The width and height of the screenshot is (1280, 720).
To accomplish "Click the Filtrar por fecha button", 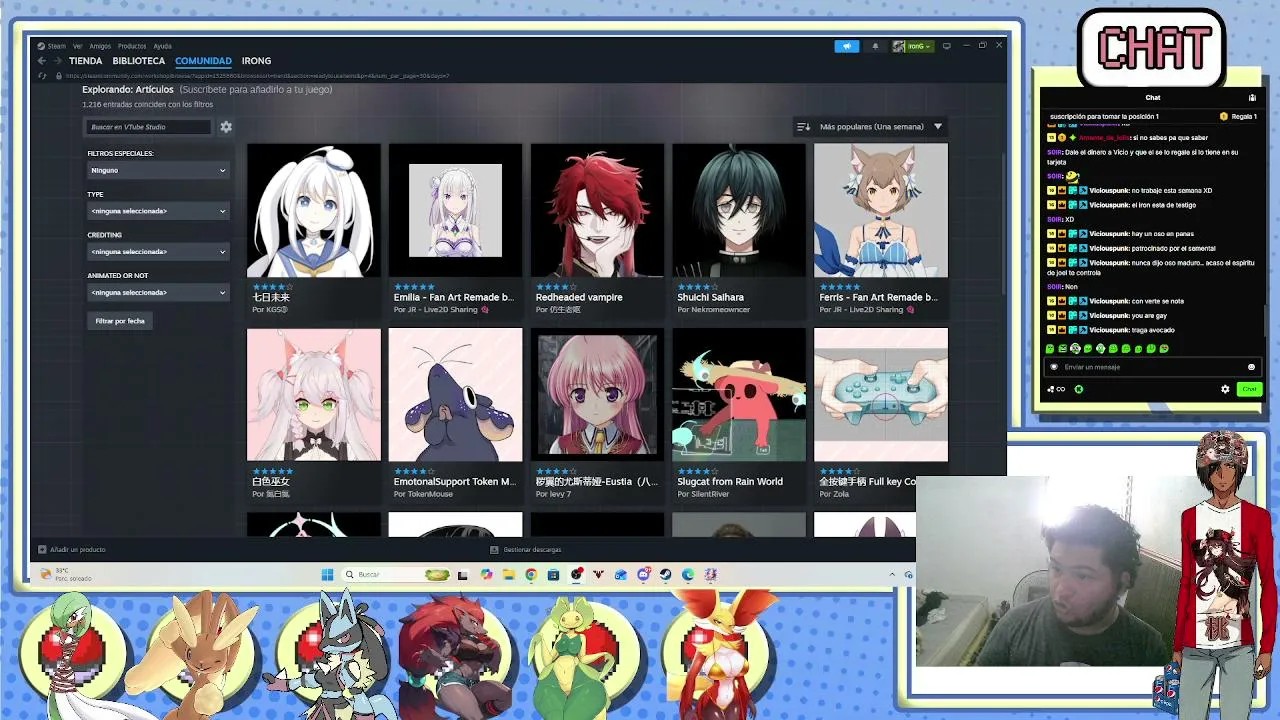I will click(120, 321).
